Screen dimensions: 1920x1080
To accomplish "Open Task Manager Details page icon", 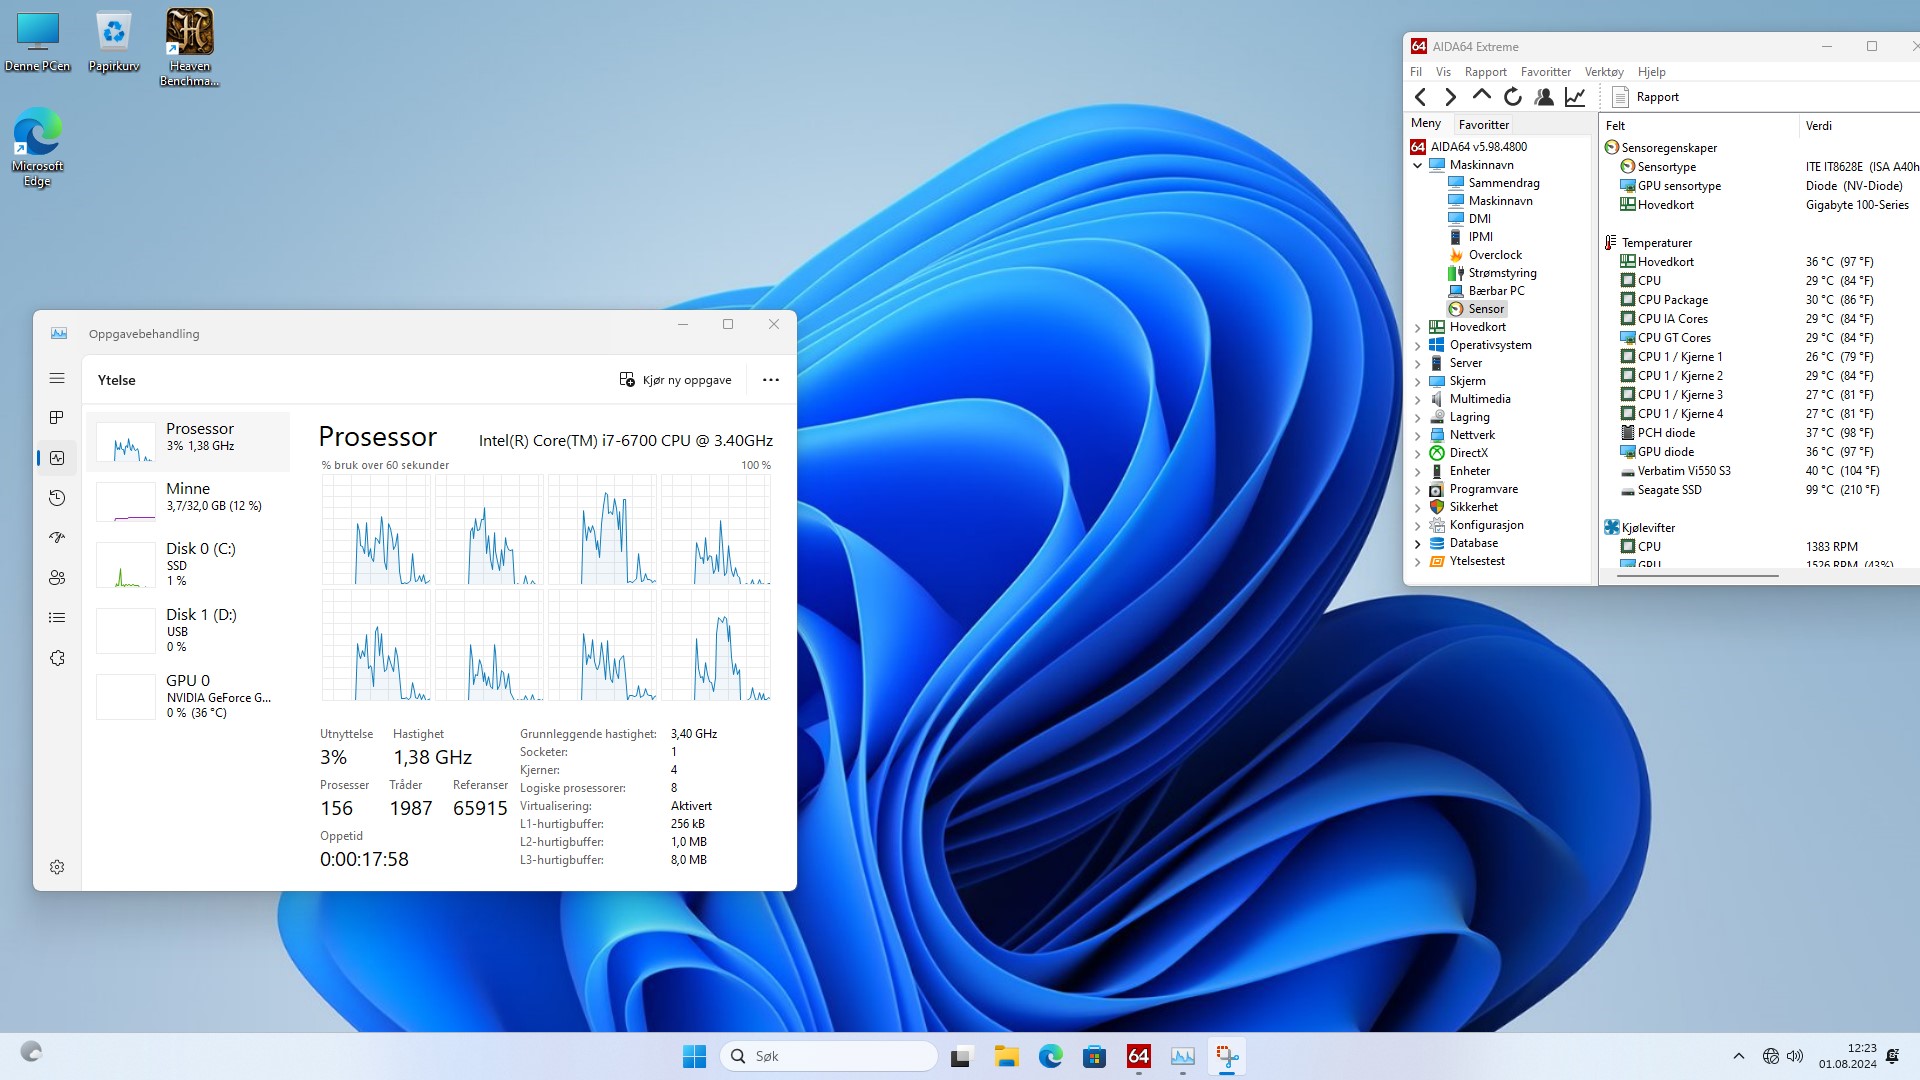I will [x=57, y=618].
